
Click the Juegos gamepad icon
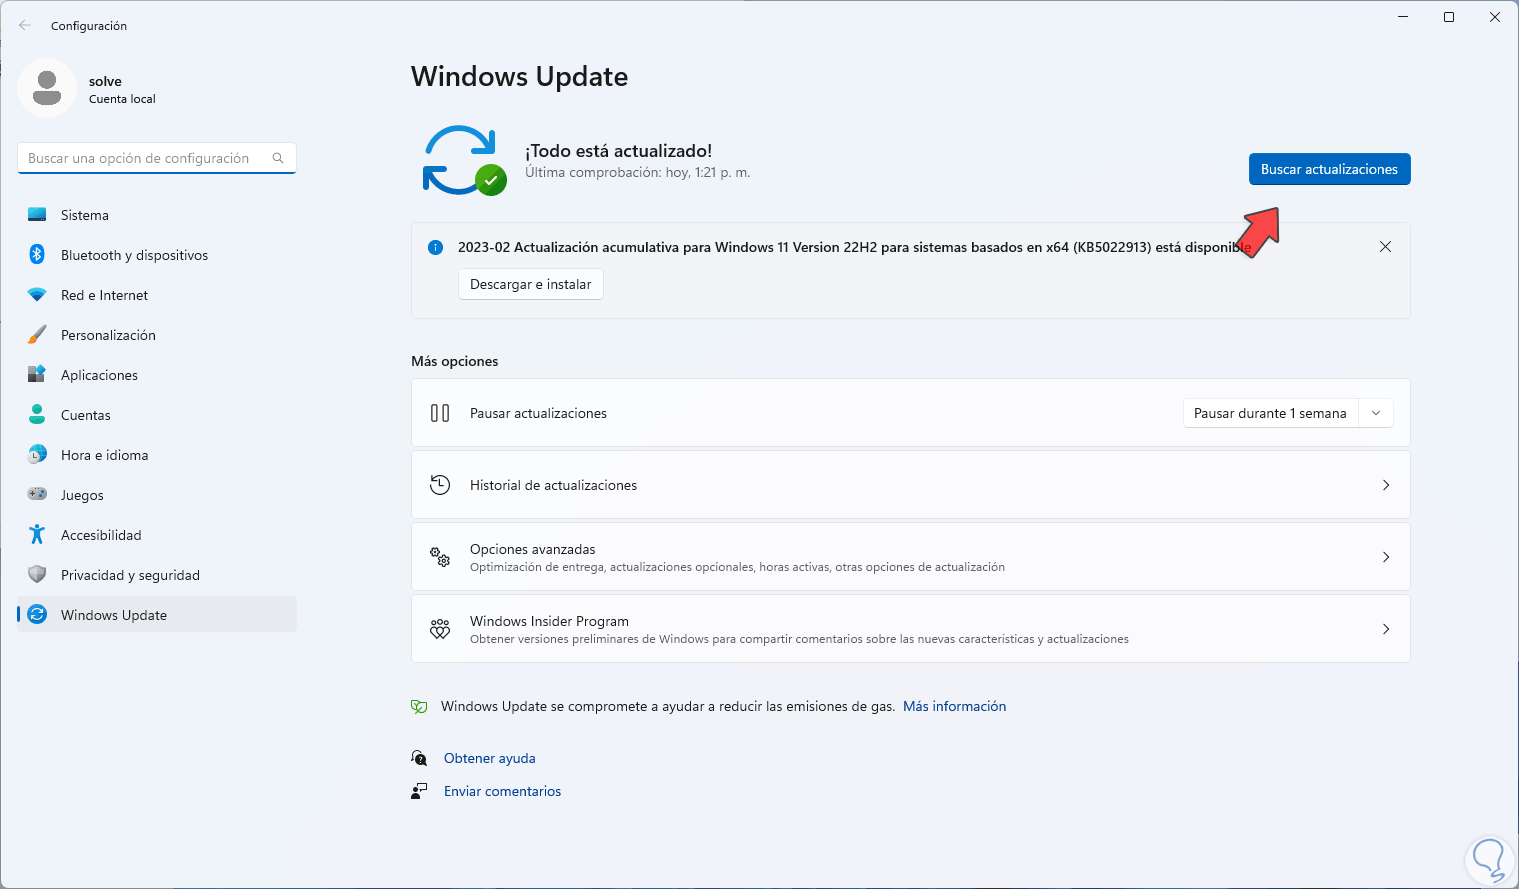37,495
